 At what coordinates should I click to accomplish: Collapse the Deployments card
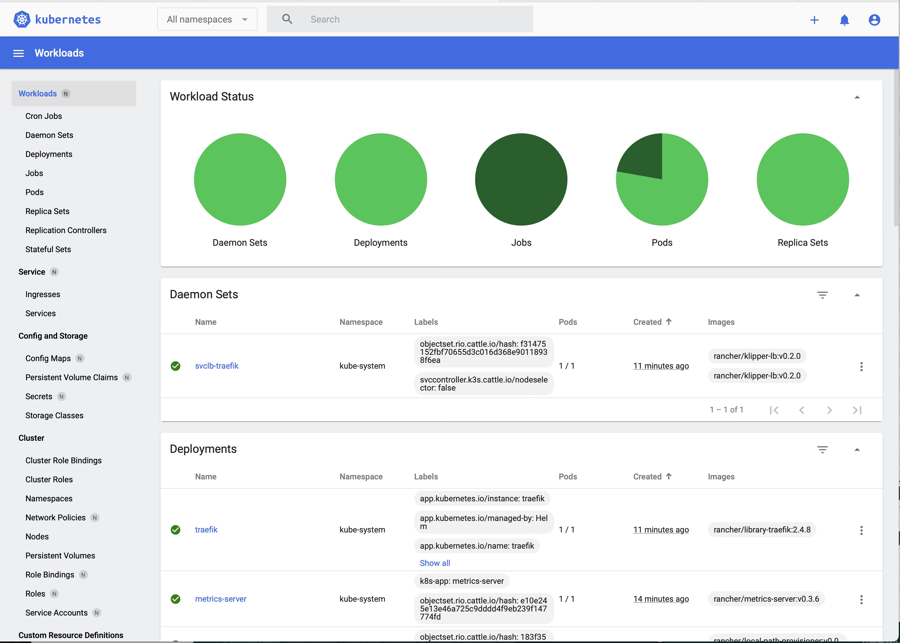pyautogui.click(x=857, y=450)
